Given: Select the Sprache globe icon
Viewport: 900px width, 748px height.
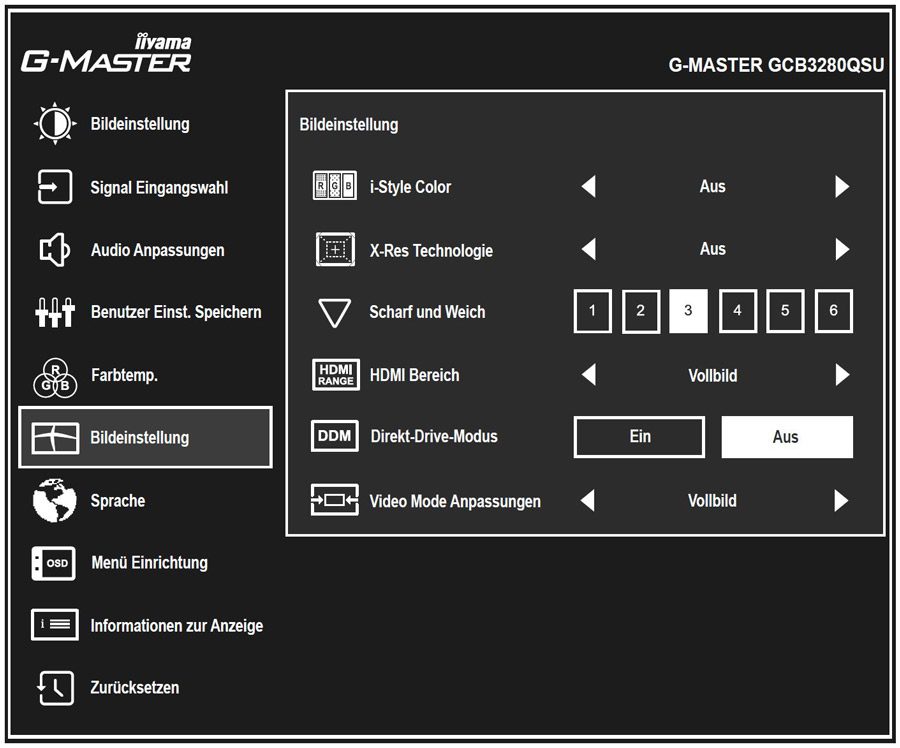Looking at the screenshot, I should pos(55,500).
